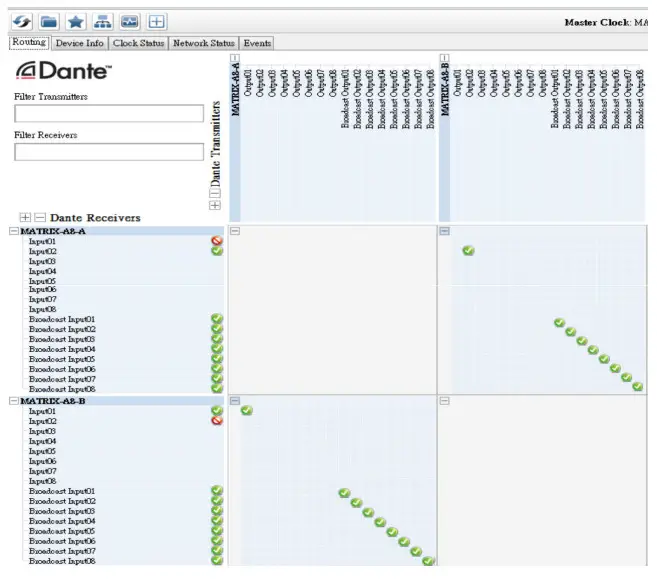Click green status beside MATRIX-A8-A Broadcast Input08
The height and width of the screenshot is (579, 657).
(x=217, y=388)
